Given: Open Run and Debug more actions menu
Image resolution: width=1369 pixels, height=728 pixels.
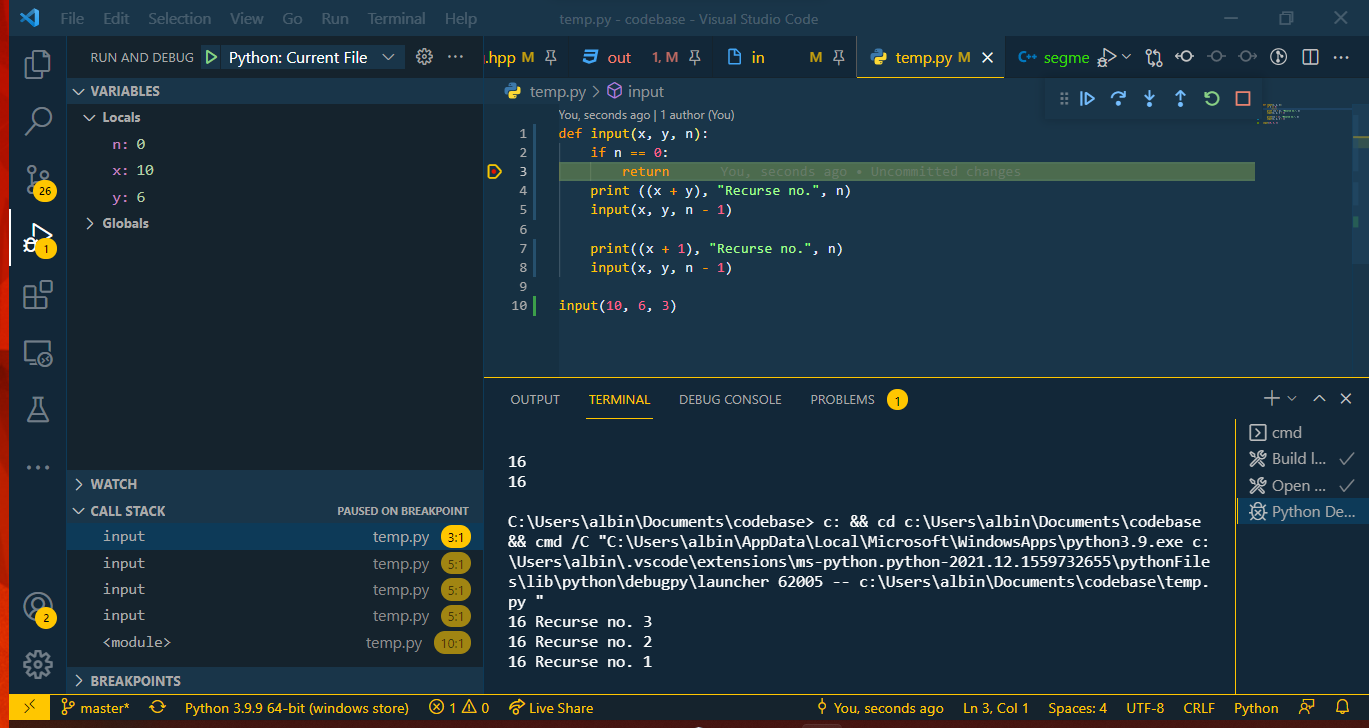Looking at the screenshot, I should click(x=456, y=57).
